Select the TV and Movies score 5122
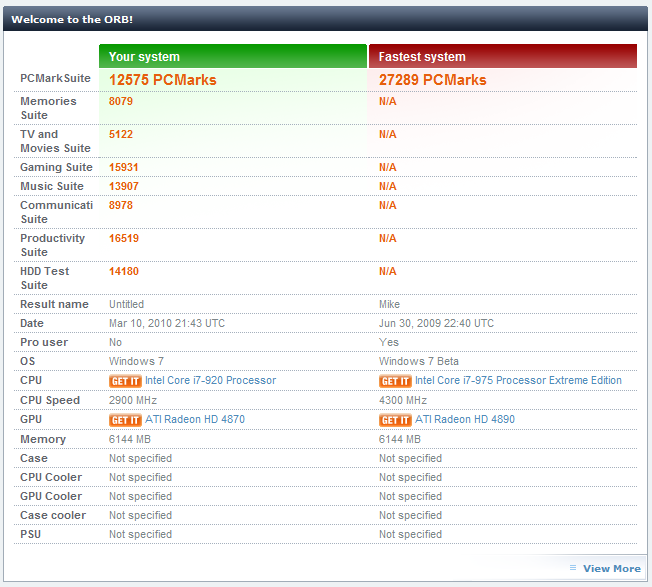Viewport: 652px width, 587px height. point(121,134)
